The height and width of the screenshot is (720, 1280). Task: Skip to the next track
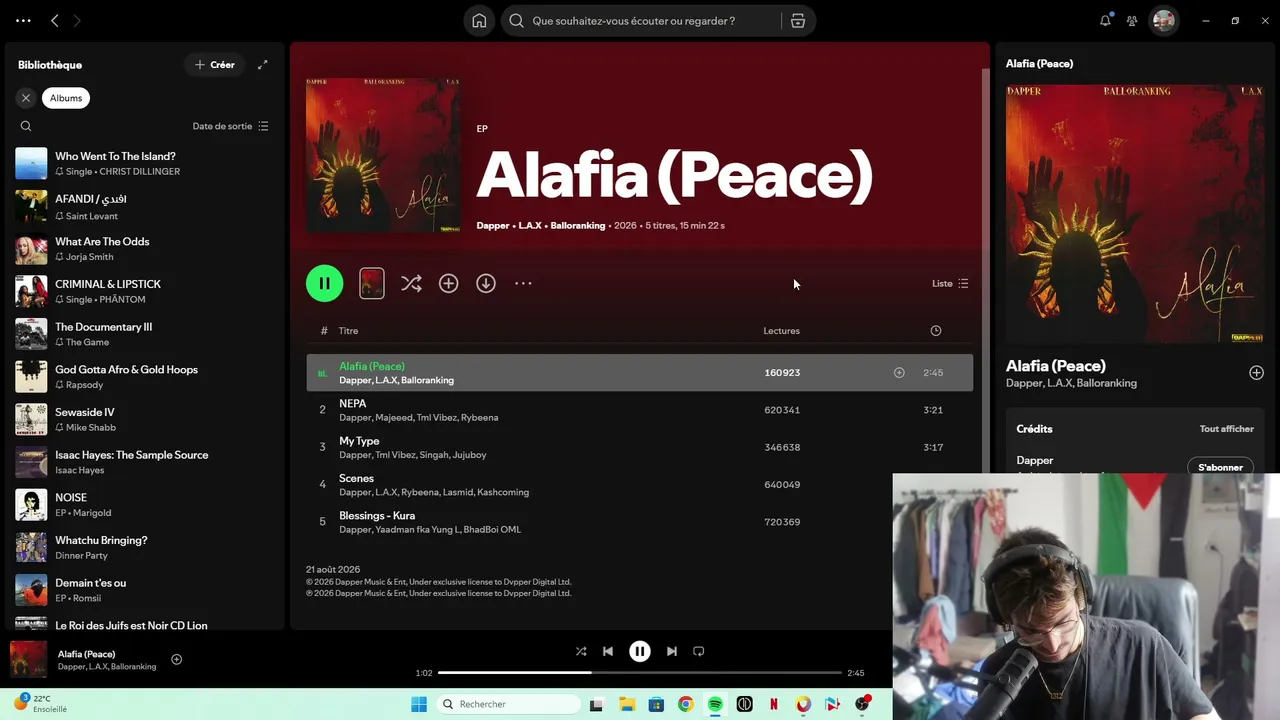(x=672, y=651)
